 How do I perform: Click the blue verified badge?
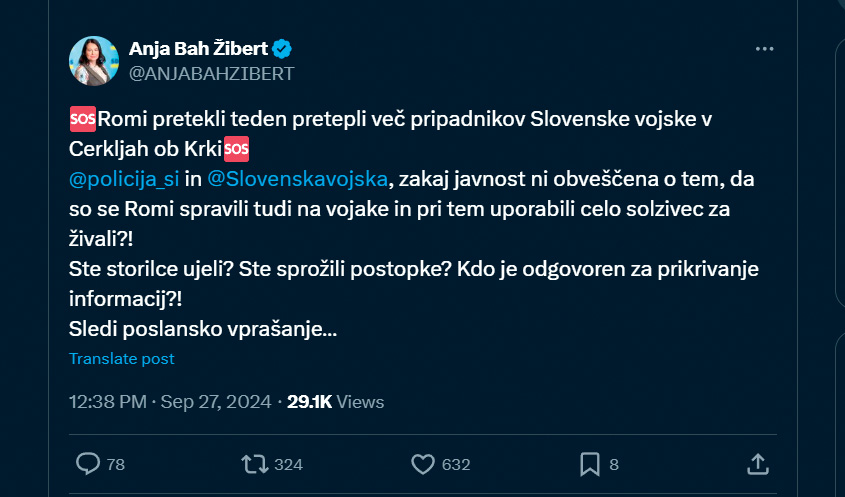[283, 49]
